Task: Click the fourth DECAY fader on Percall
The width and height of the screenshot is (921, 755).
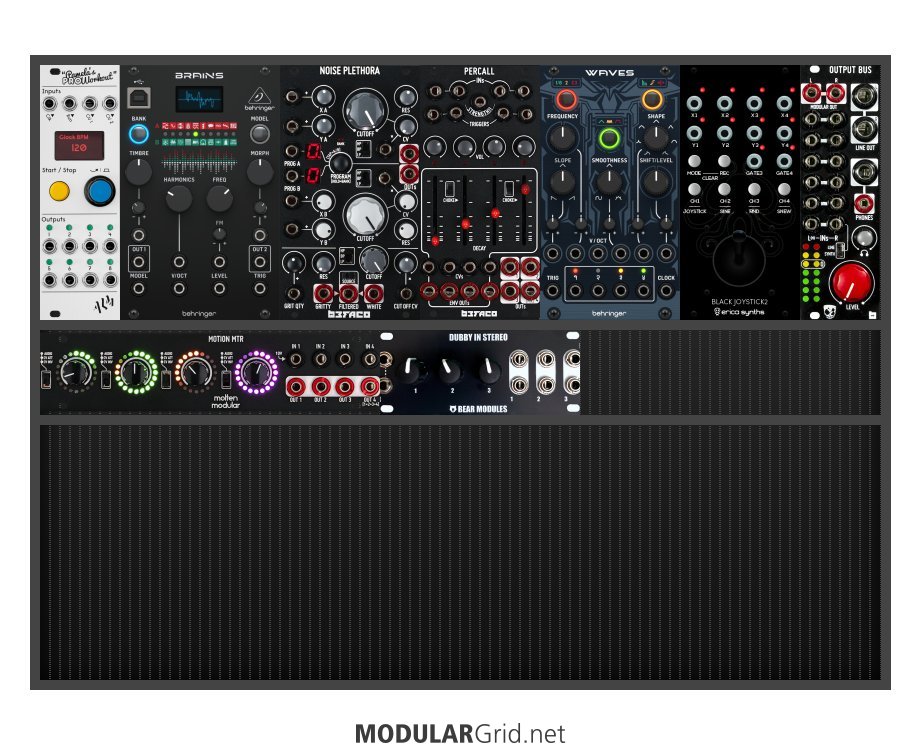Action: 525,189
